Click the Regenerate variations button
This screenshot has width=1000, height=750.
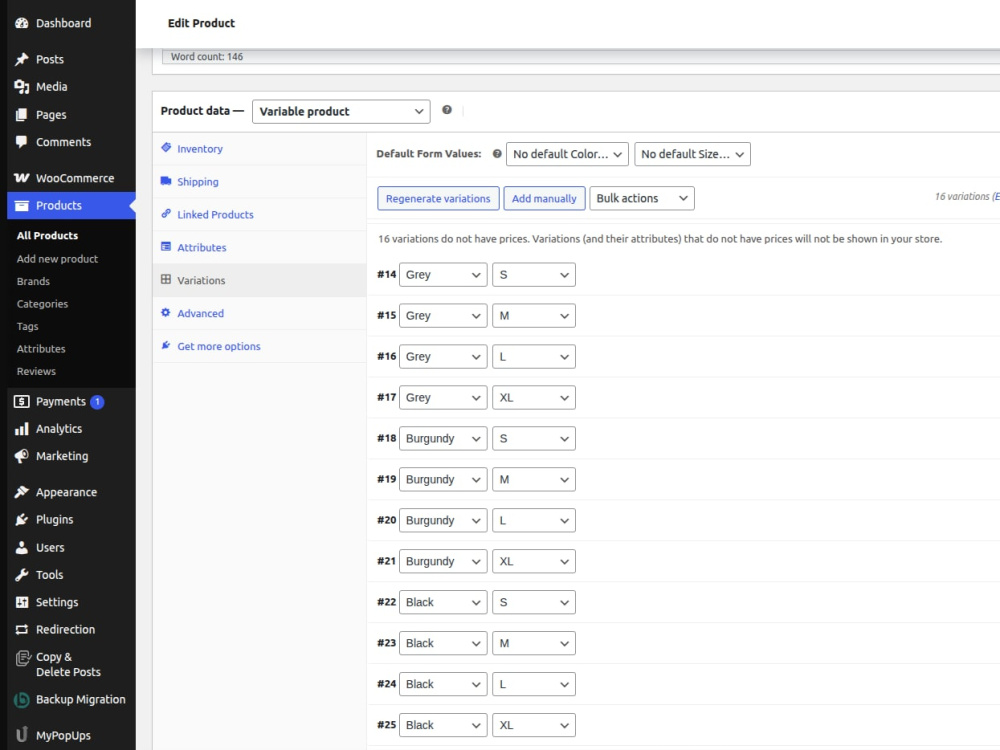[438, 198]
